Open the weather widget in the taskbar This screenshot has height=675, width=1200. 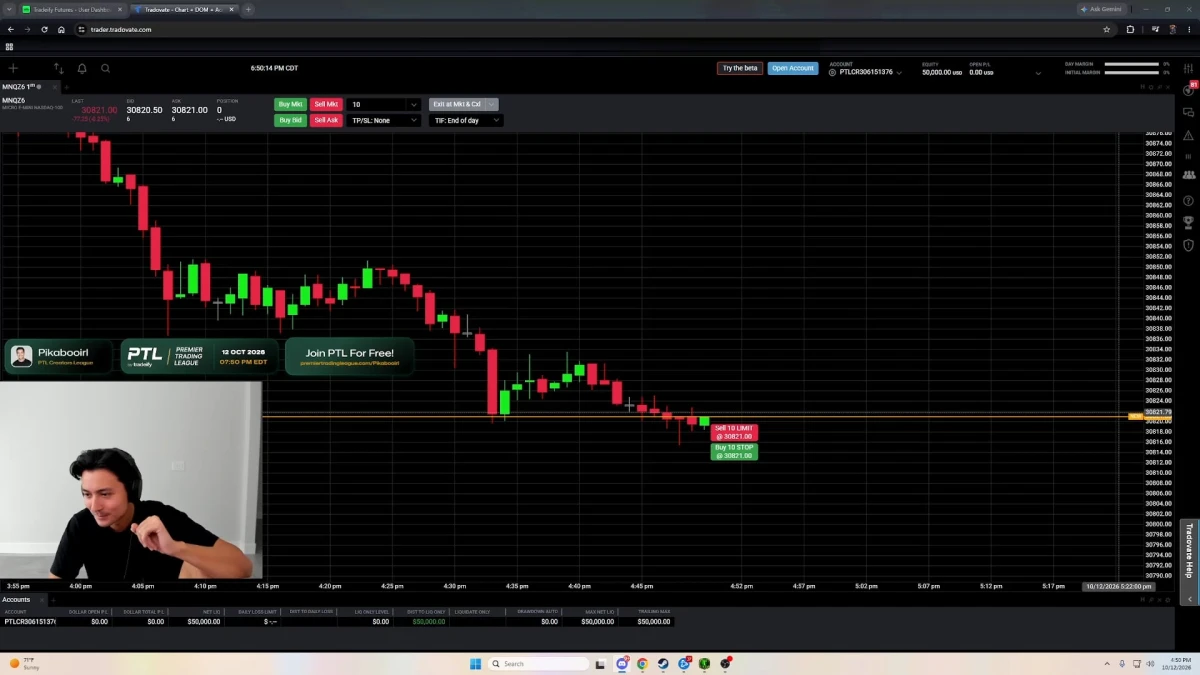[24, 663]
